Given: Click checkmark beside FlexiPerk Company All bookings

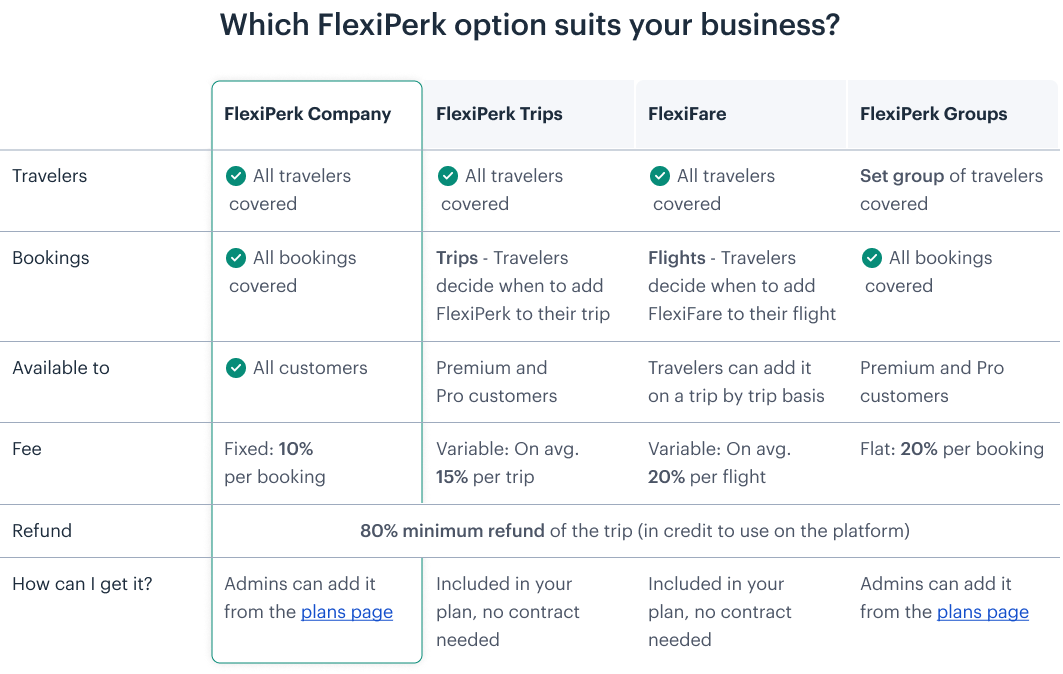Looking at the screenshot, I should 236,258.
